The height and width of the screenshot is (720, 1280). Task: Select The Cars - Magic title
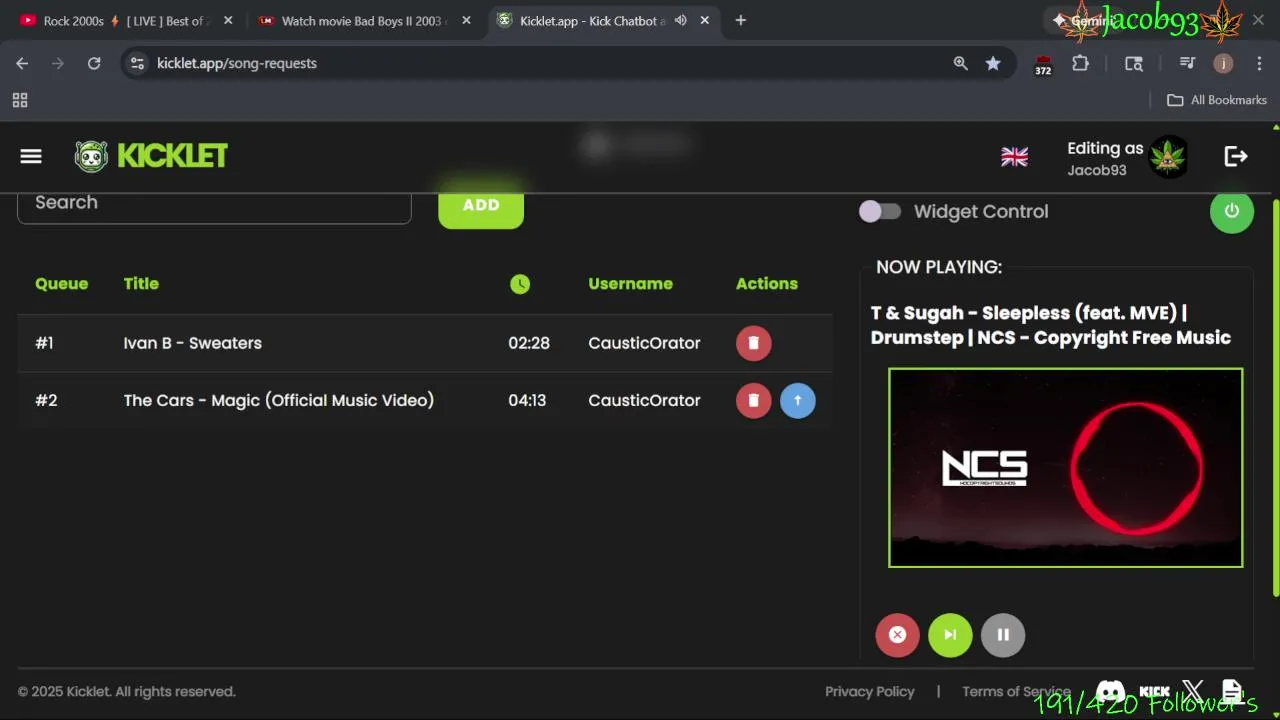click(279, 400)
